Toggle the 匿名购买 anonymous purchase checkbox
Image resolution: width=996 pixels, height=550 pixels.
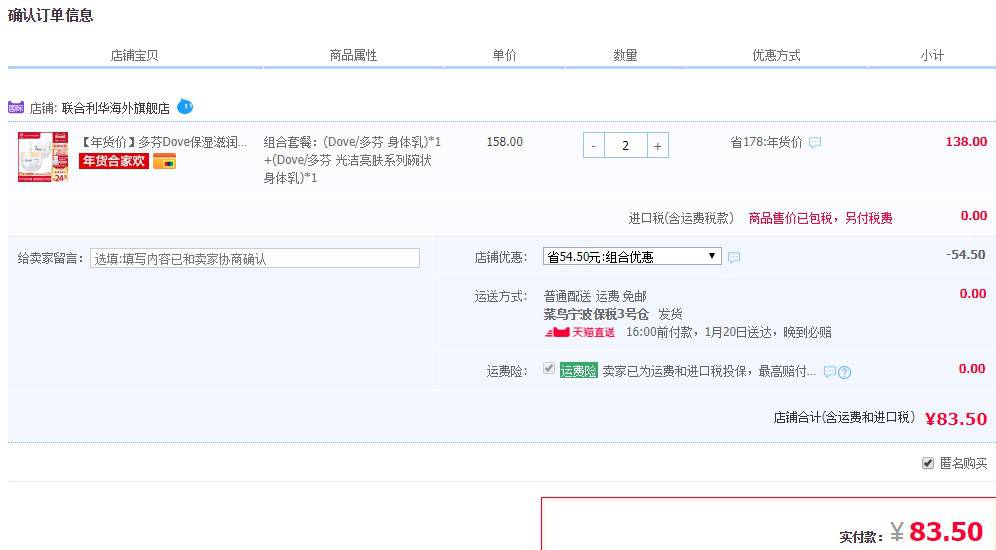coord(928,463)
